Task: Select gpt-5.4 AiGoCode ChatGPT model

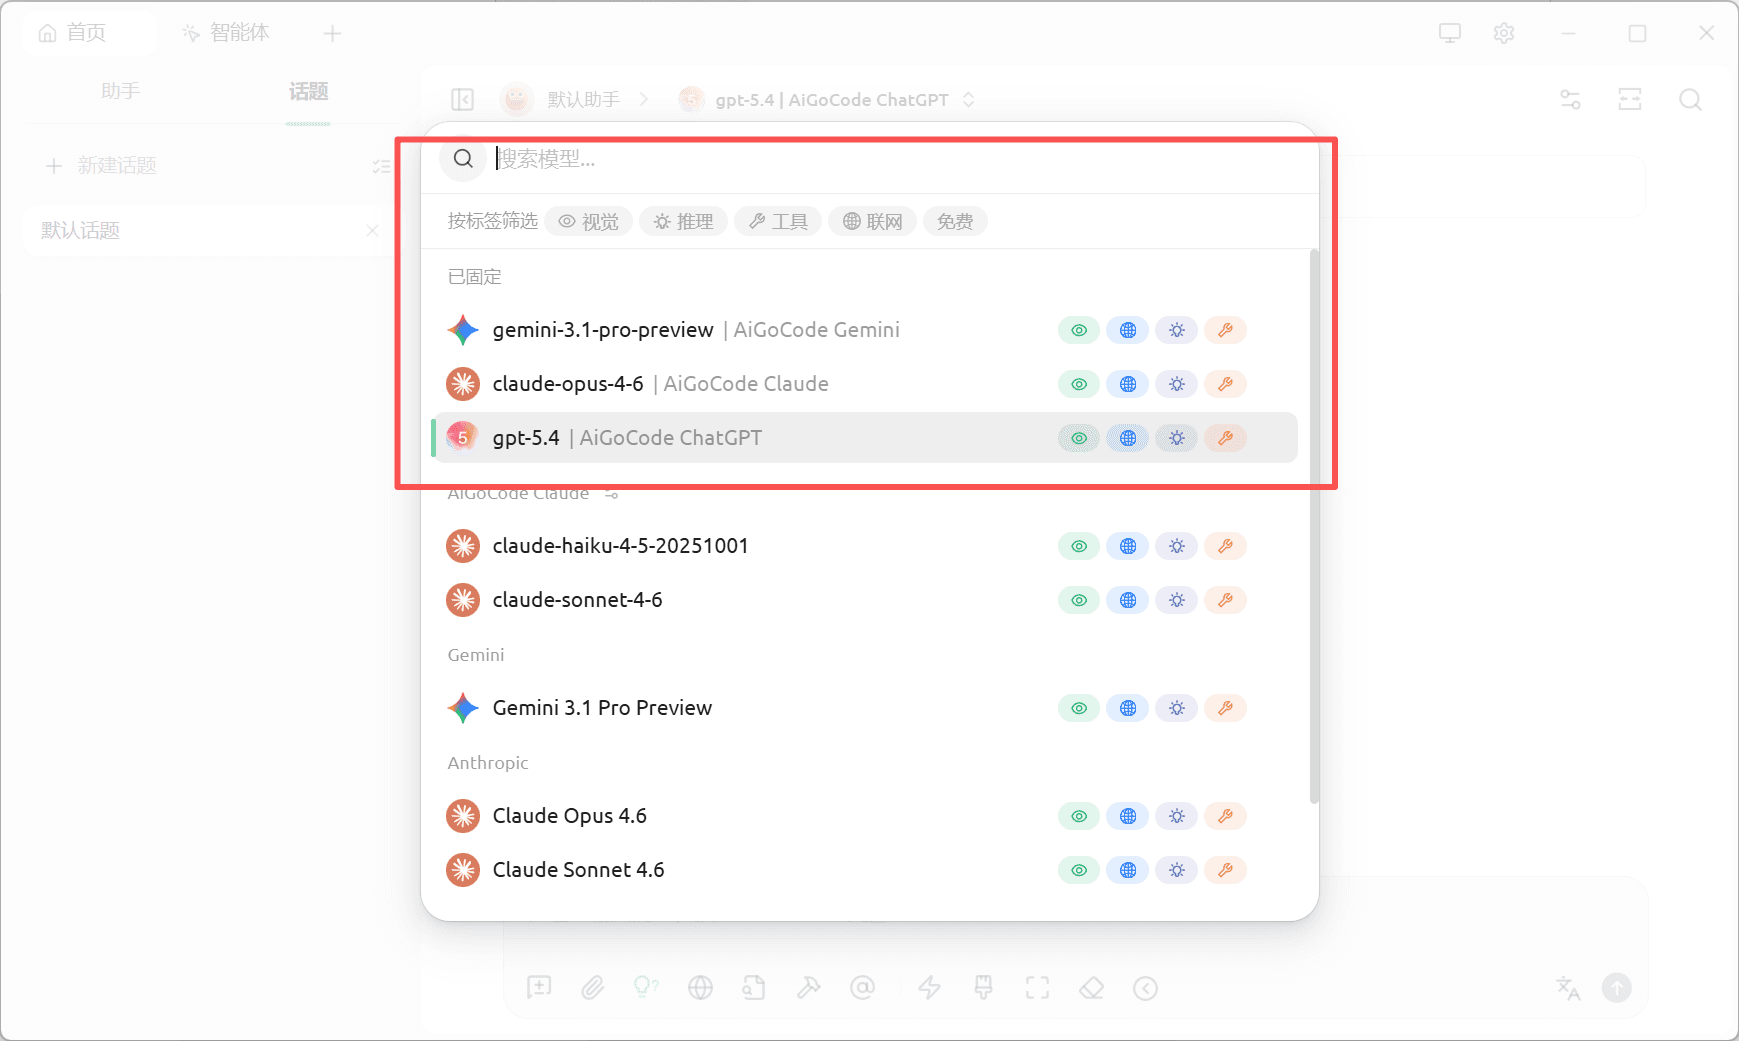Action: 866,438
